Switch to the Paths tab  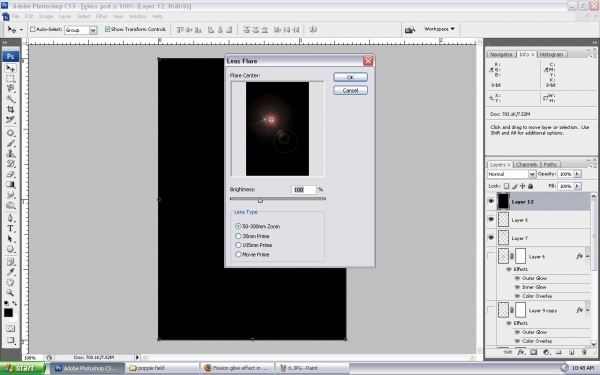pos(550,165)
